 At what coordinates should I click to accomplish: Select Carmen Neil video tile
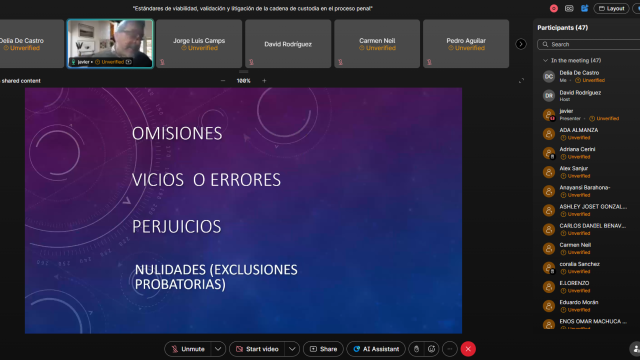coord(377,43)
